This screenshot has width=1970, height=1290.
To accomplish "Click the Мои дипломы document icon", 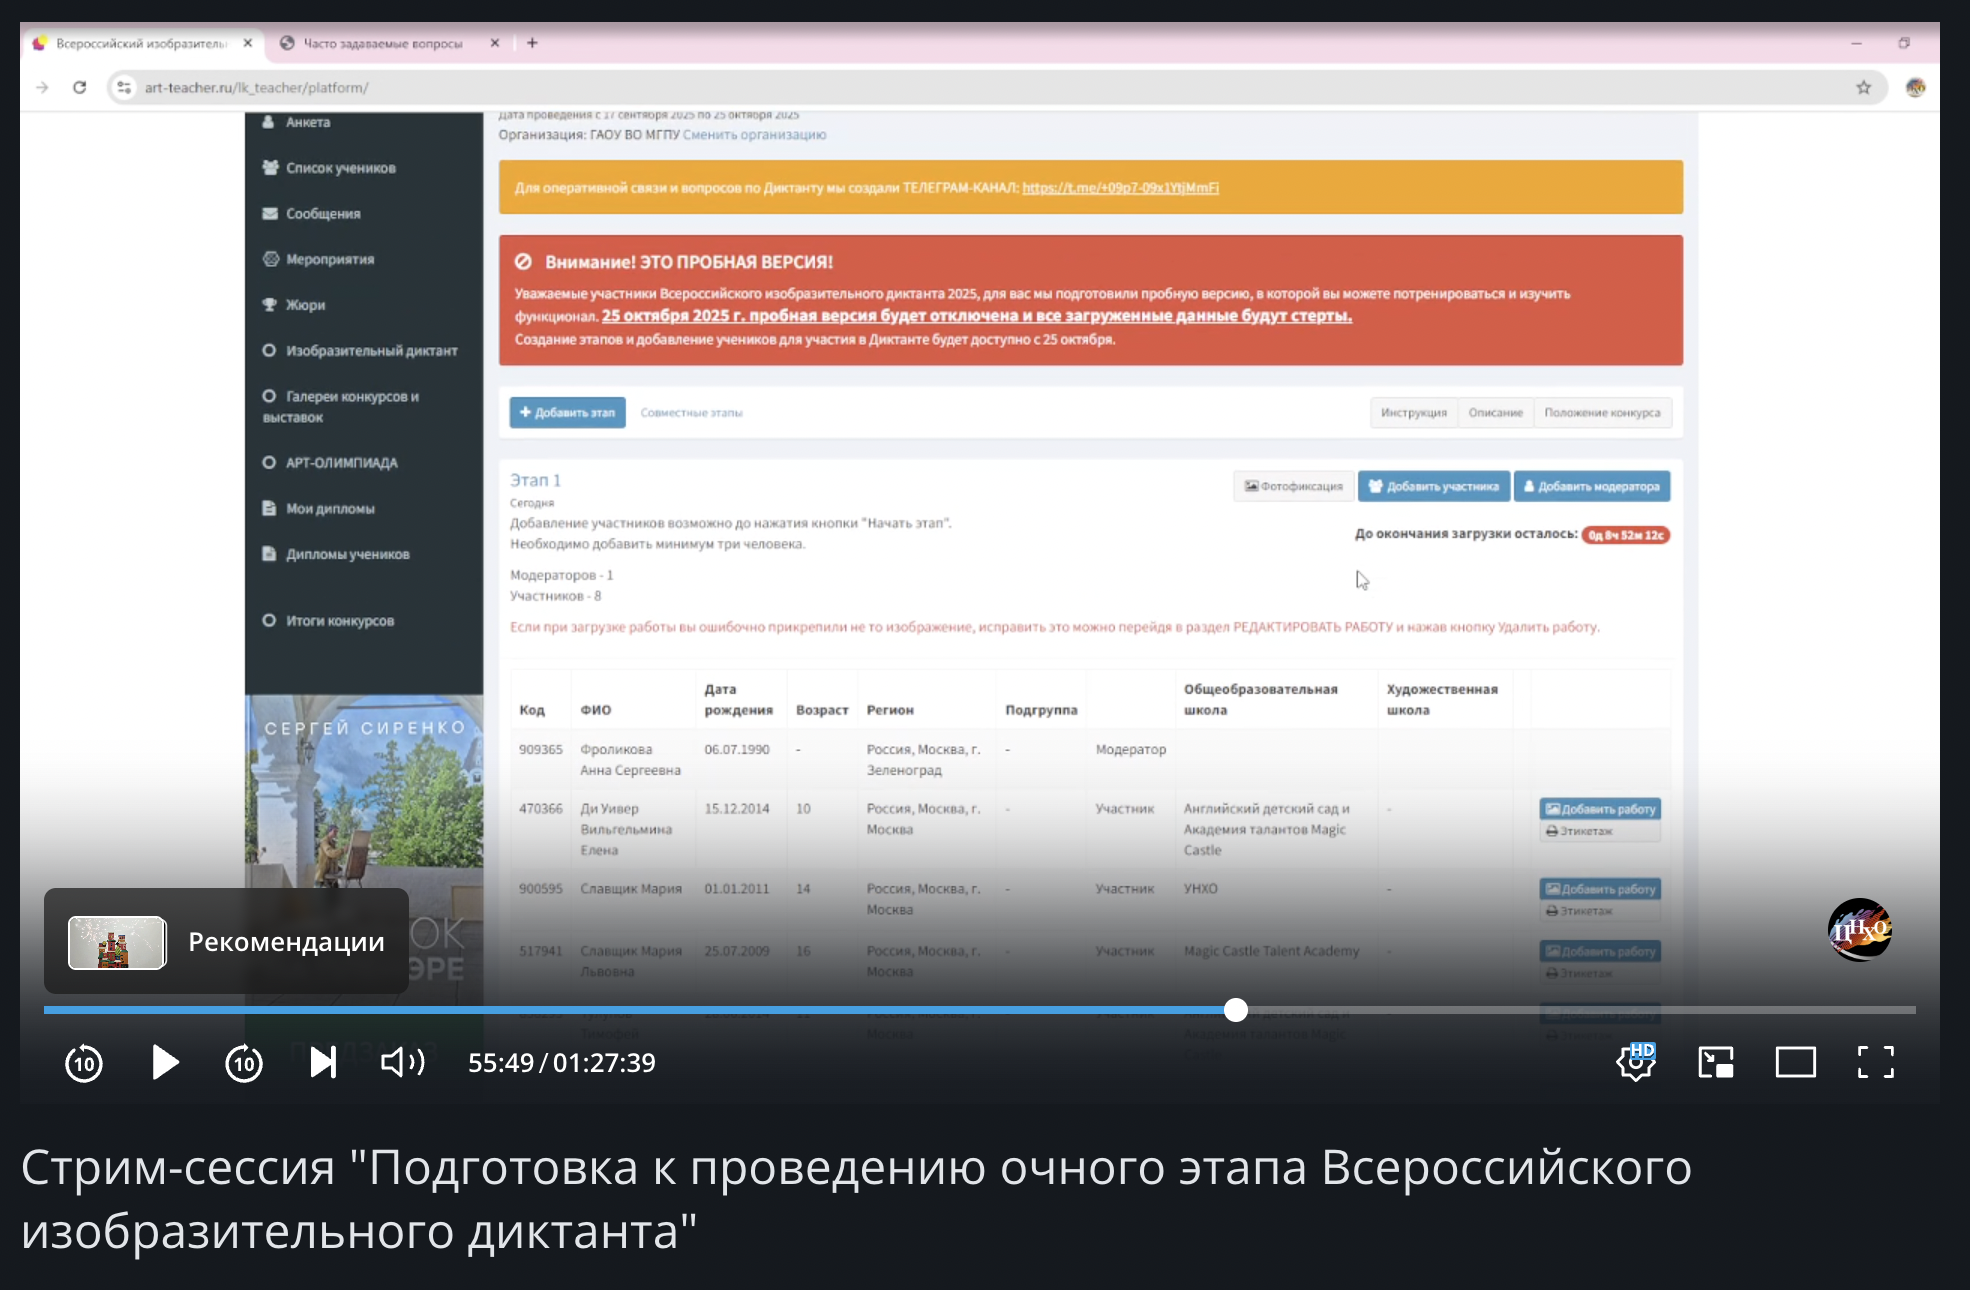I will click(x=269, y=508).
